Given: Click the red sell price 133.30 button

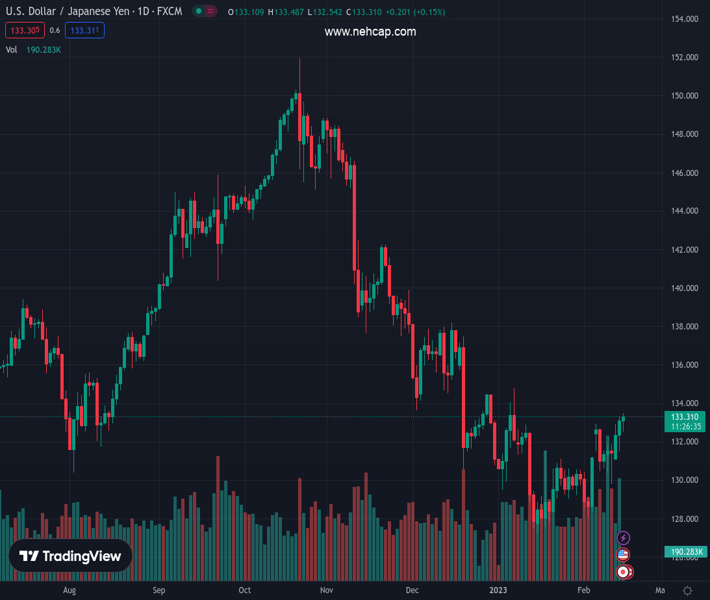Looking at the screenshot, I should pos(24,31).
